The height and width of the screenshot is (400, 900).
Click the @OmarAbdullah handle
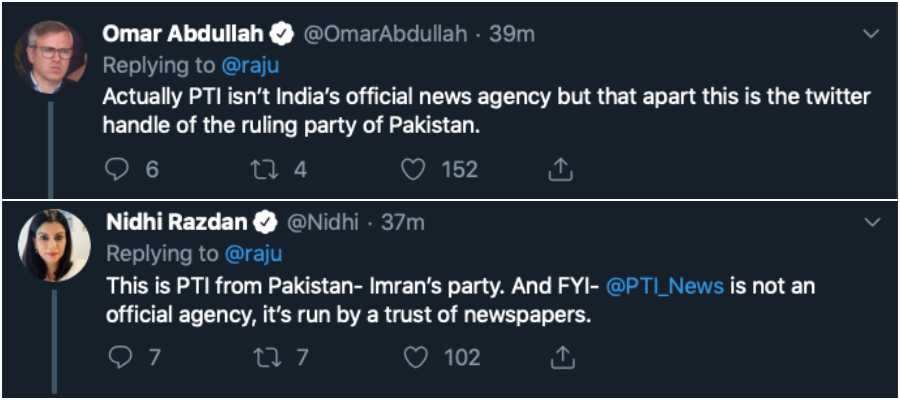[x=384, y=33]
